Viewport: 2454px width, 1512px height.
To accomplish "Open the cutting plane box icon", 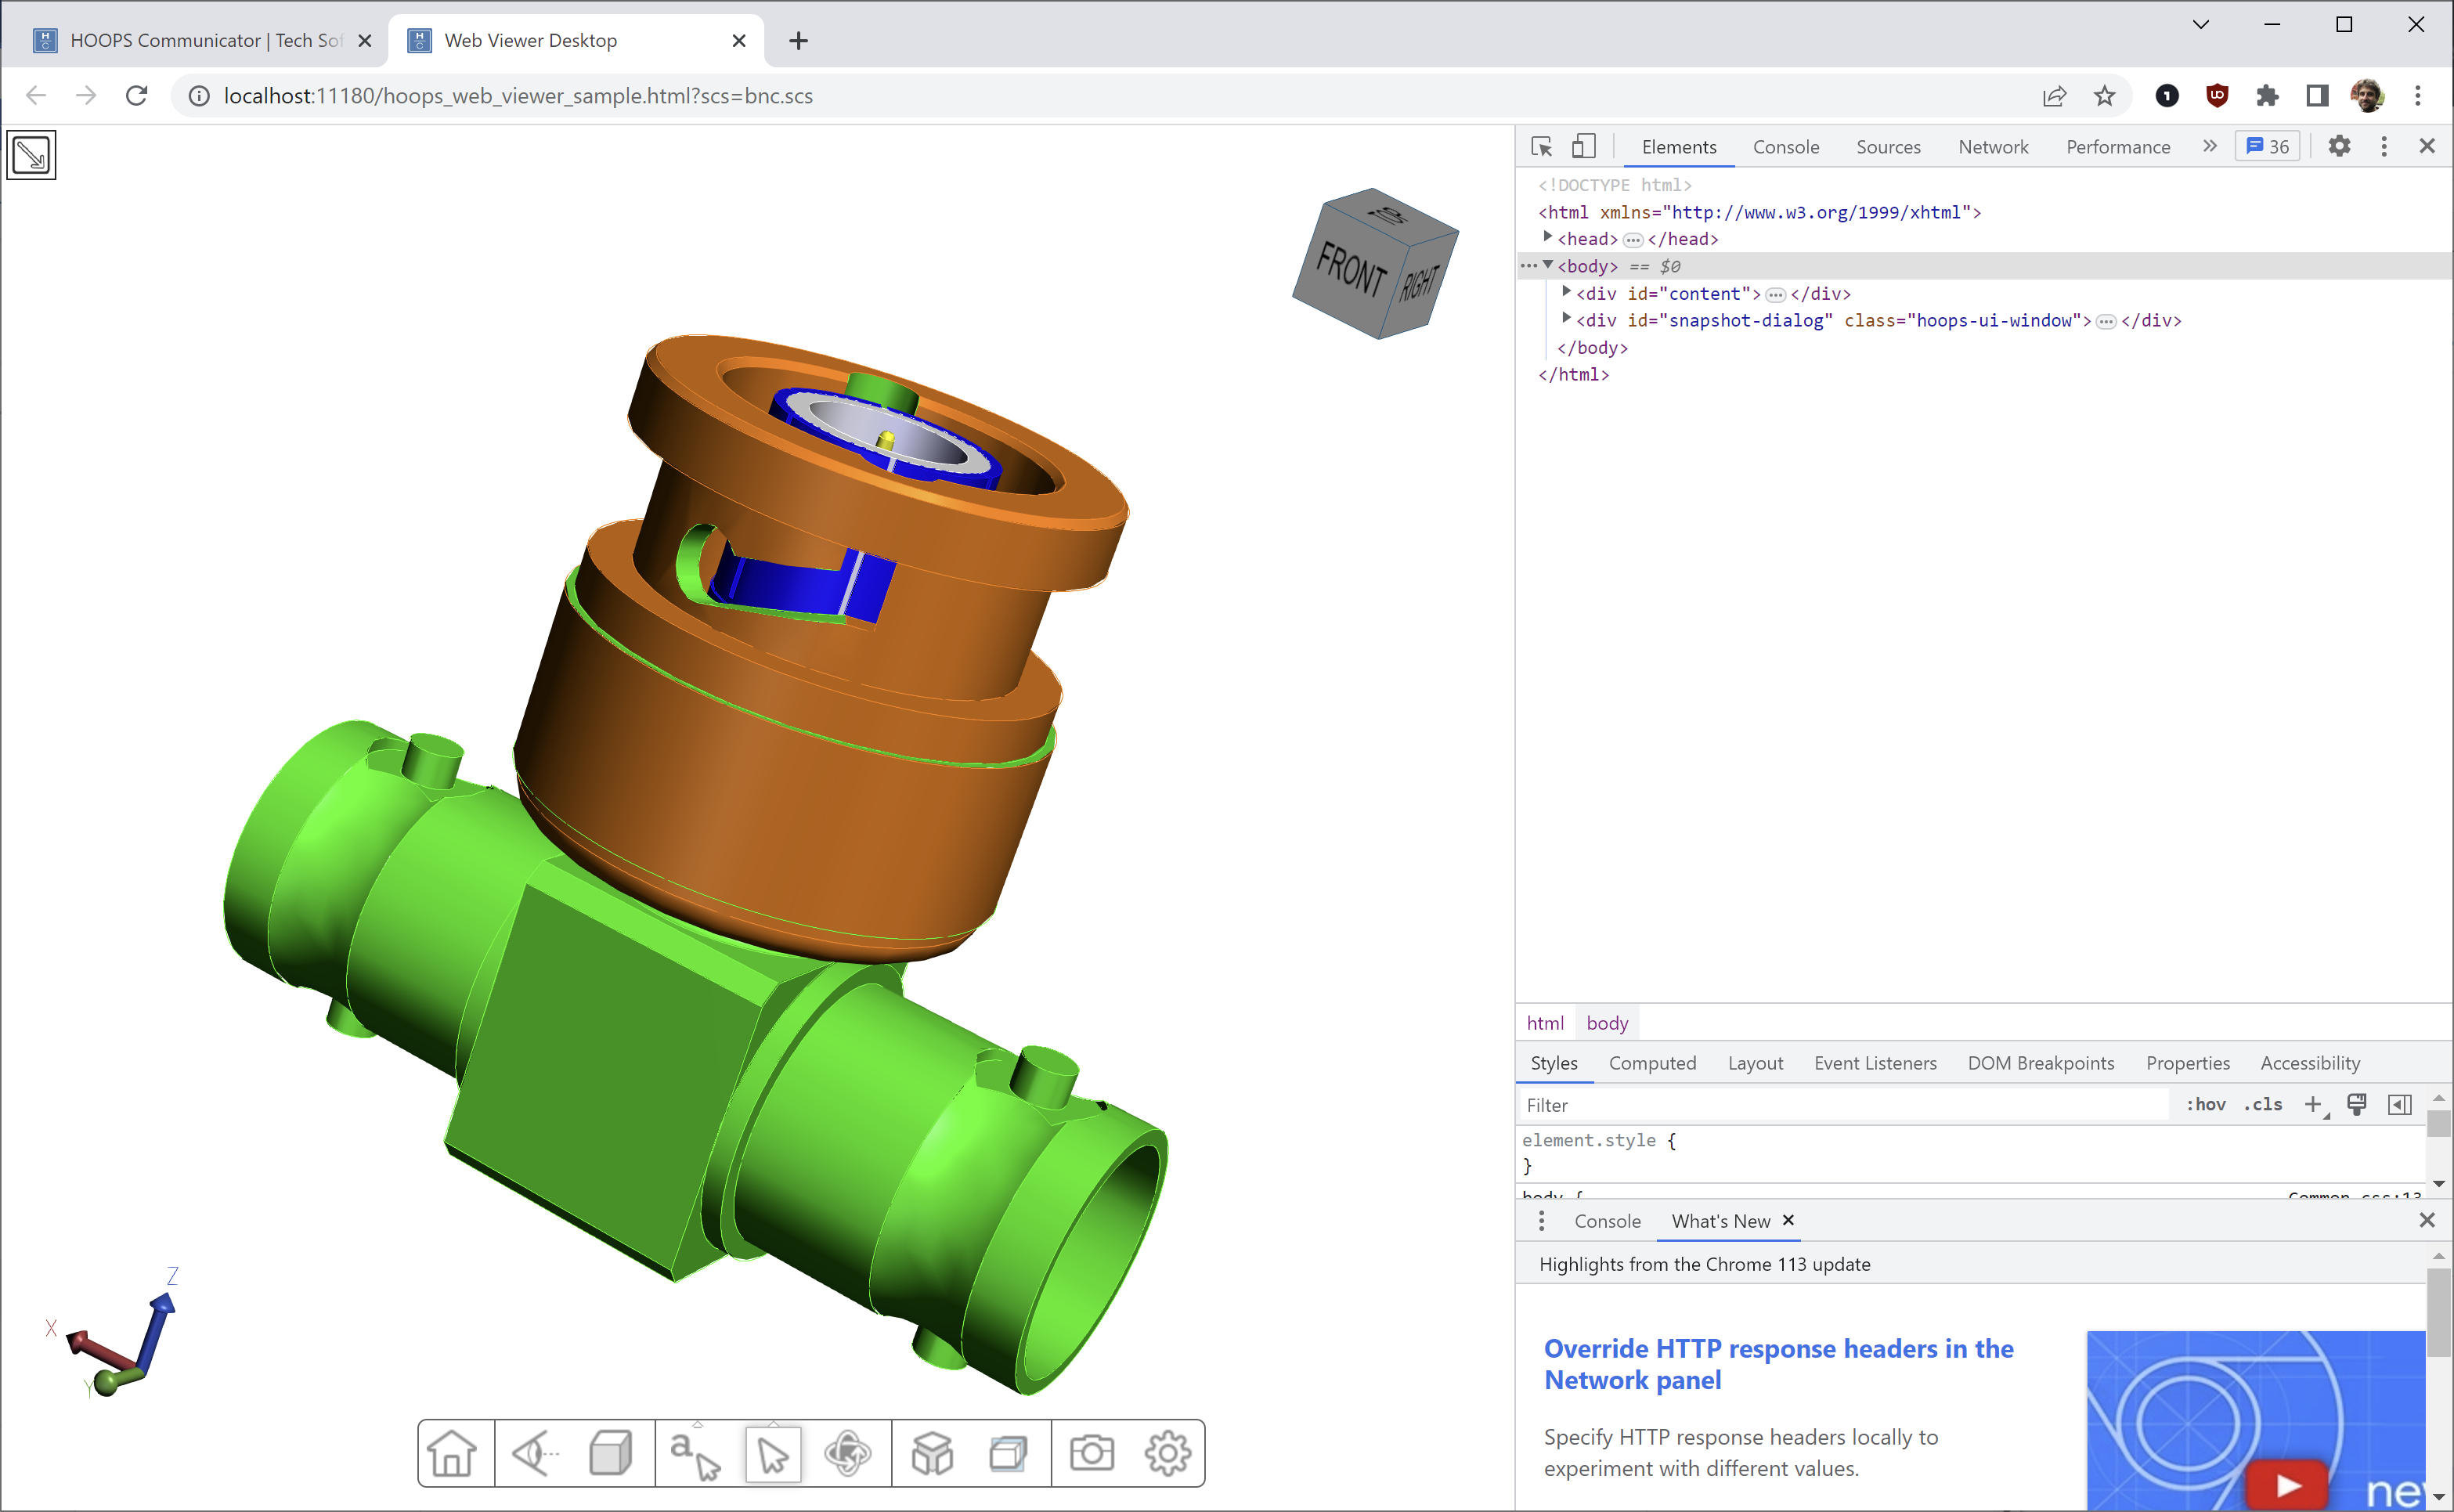I will click(1008, 1453).
